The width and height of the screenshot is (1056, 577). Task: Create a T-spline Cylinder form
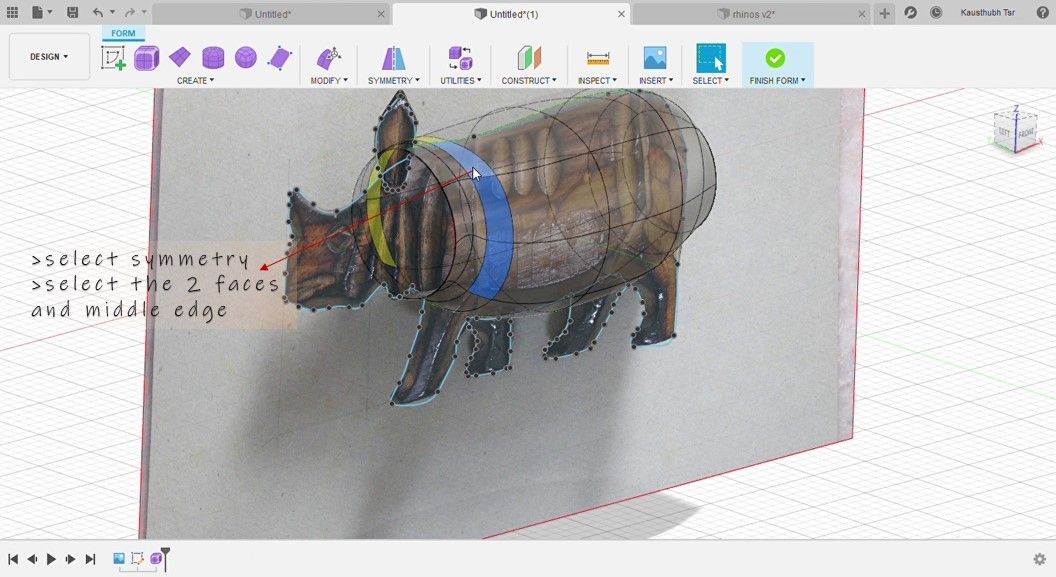coord(213,58)
